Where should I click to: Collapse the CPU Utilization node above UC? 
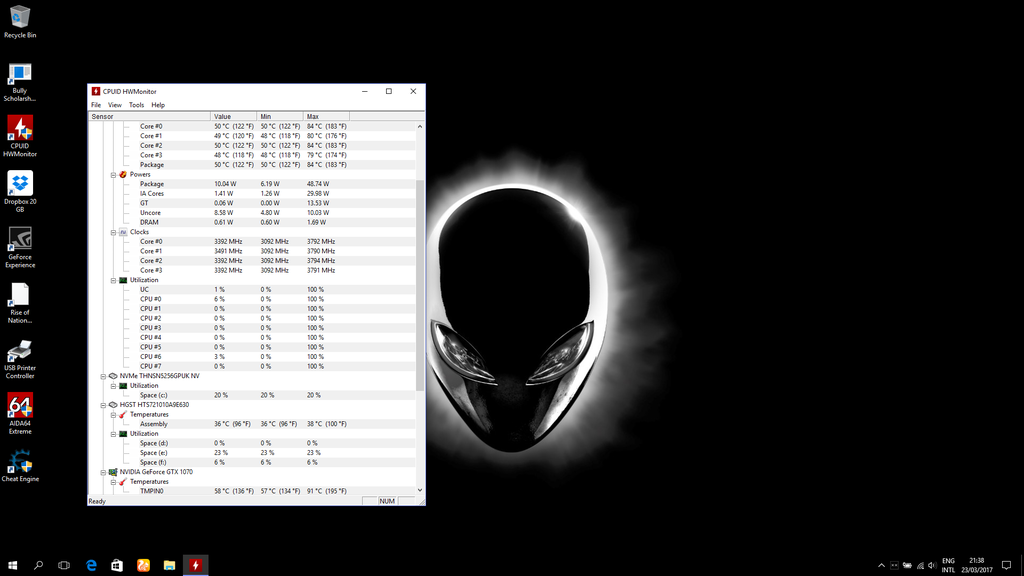click(113, 280)
